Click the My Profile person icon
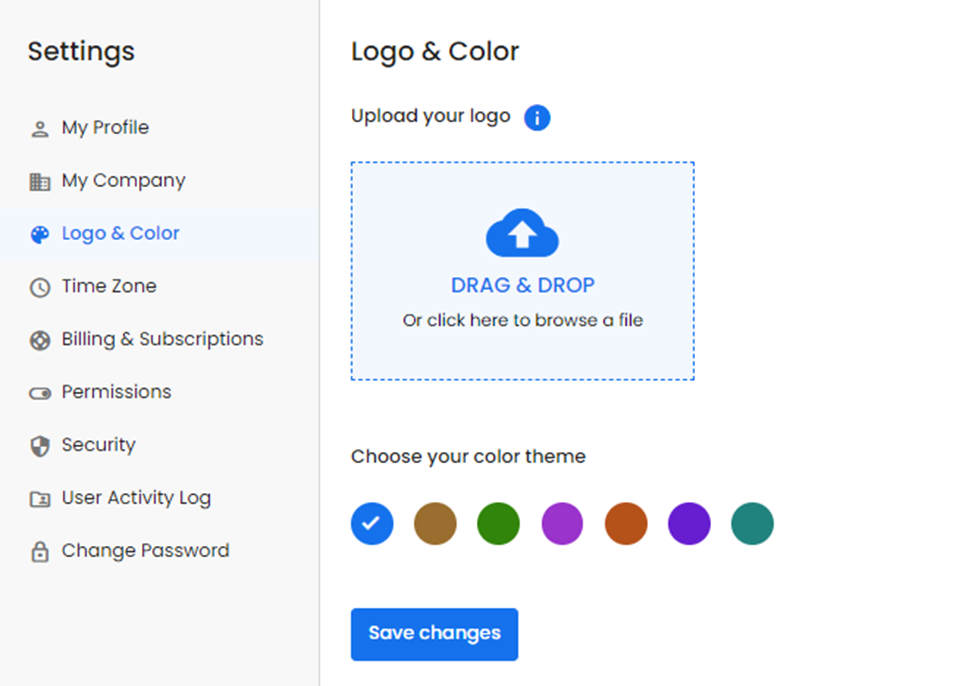Viewport: 975px width, 686px height. (40, 129)
